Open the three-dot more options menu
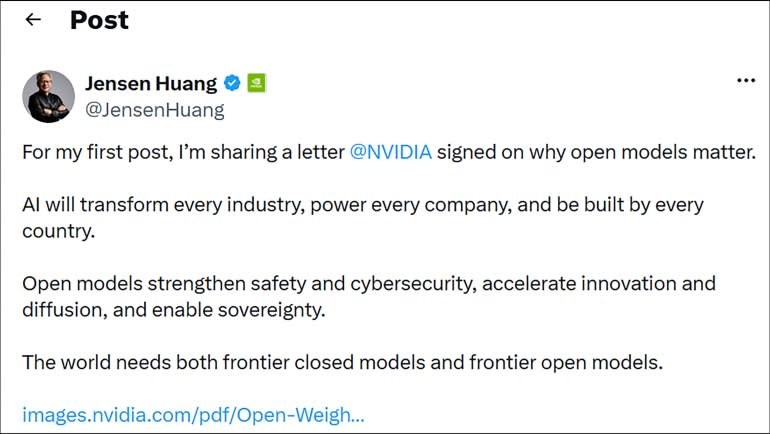770x434 pixels. [745, 81]
